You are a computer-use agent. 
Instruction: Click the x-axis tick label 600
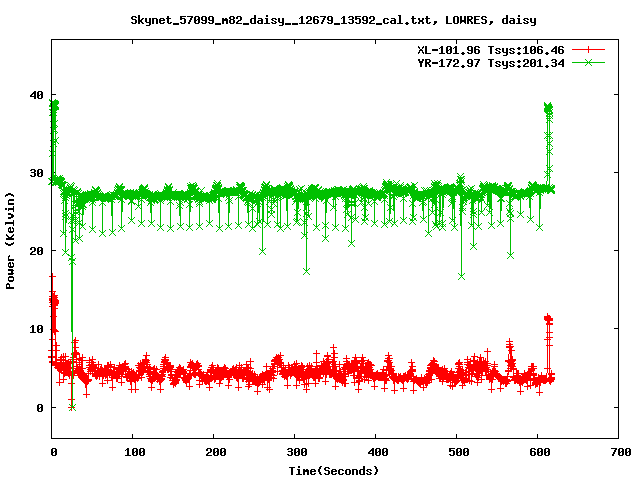click(540, 452)
